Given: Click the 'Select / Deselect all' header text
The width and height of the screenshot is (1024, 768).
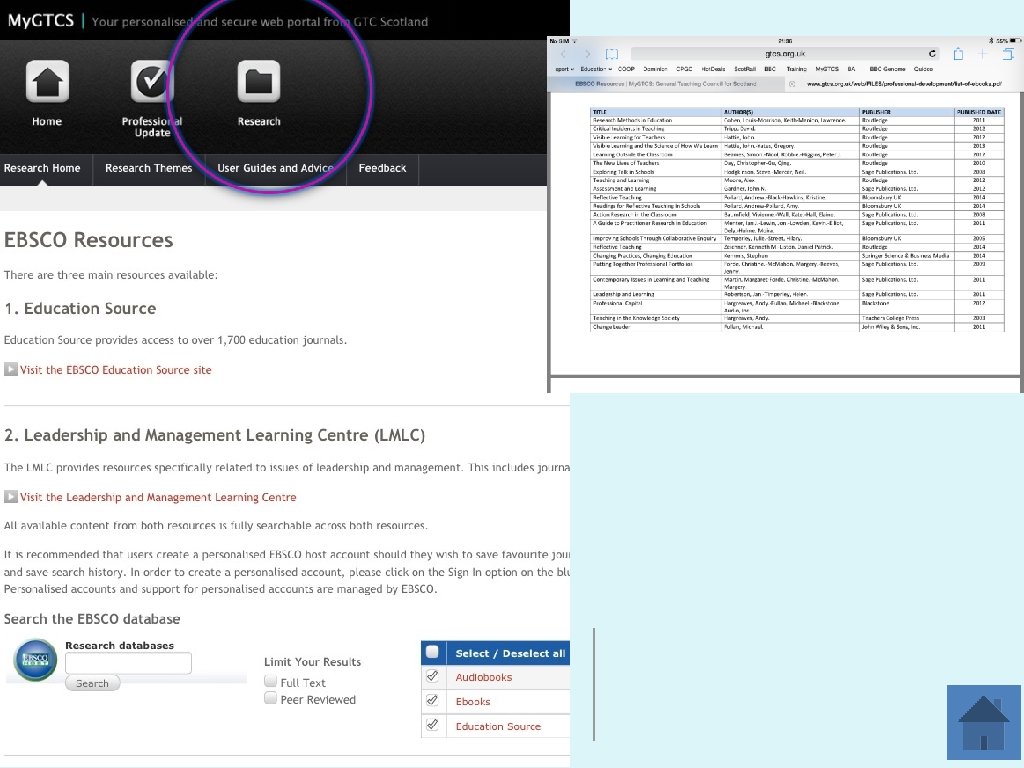Looking at the screenshot, I should point(510,653).
